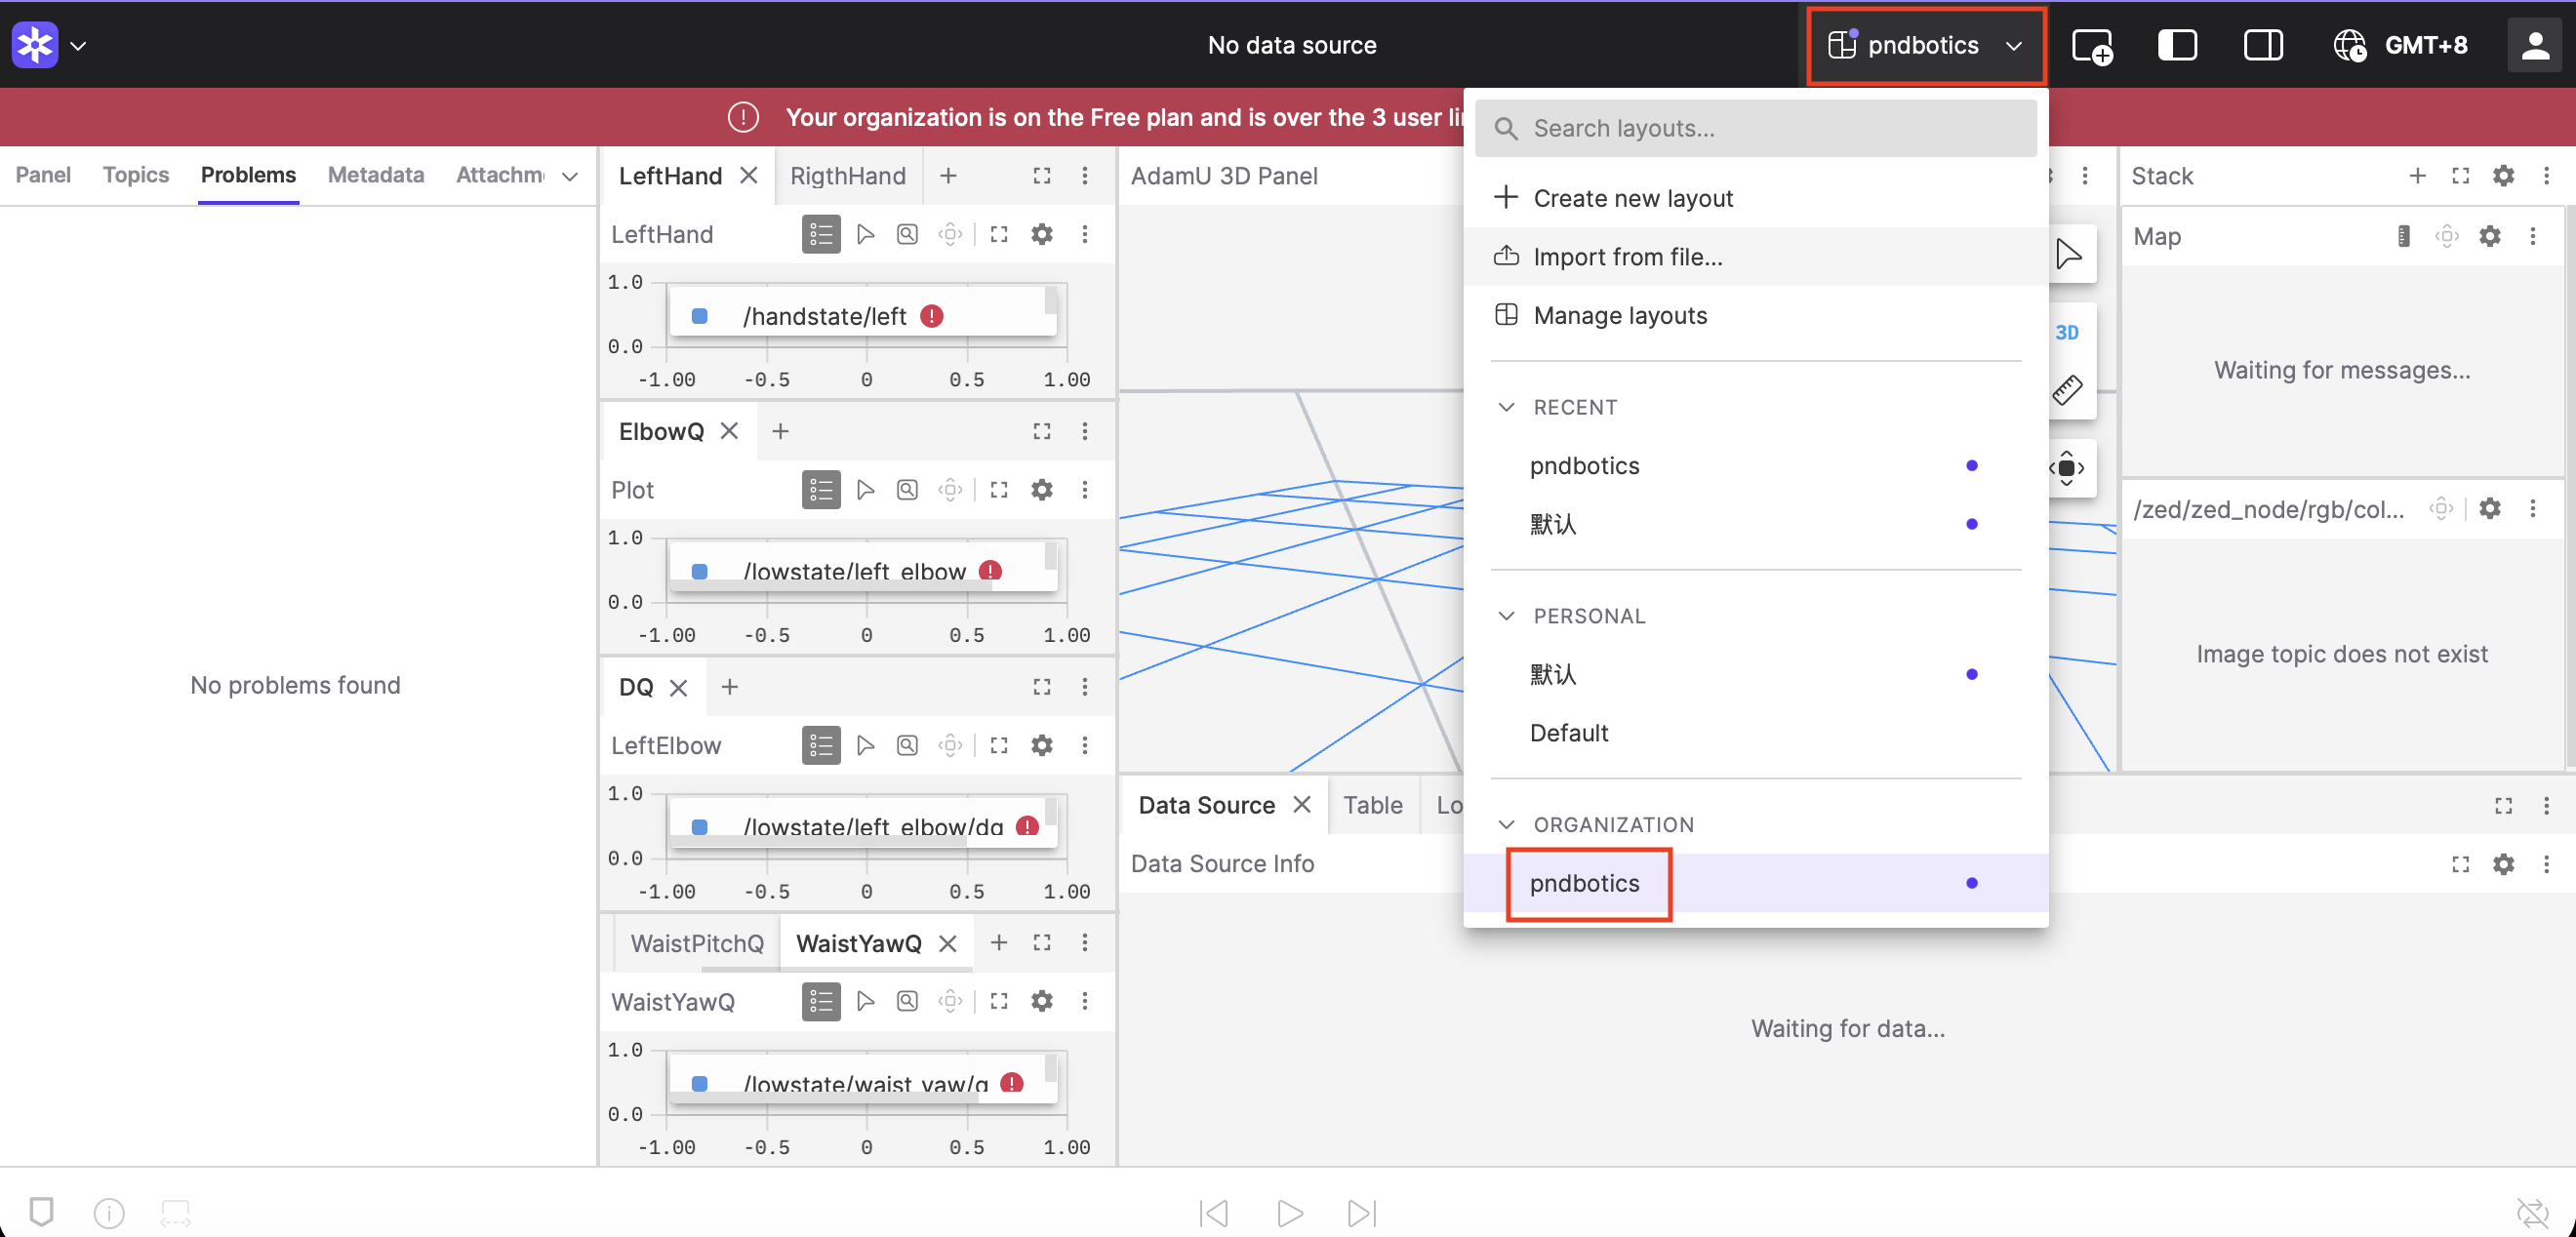2576x1237 pixels.
Task: Select Import from file option
Action: 1756,257
